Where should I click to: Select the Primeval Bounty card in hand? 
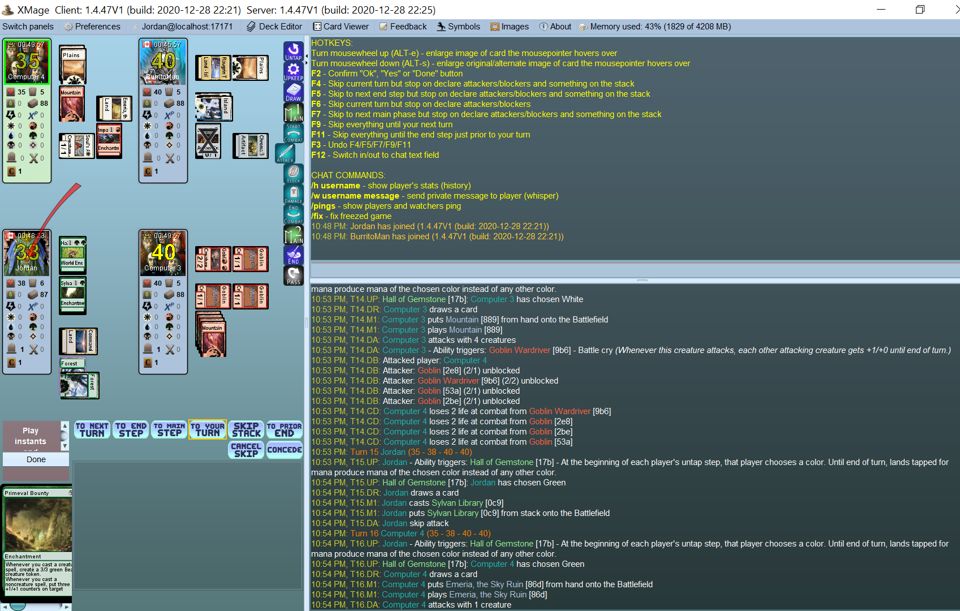(x=37, y=540)
